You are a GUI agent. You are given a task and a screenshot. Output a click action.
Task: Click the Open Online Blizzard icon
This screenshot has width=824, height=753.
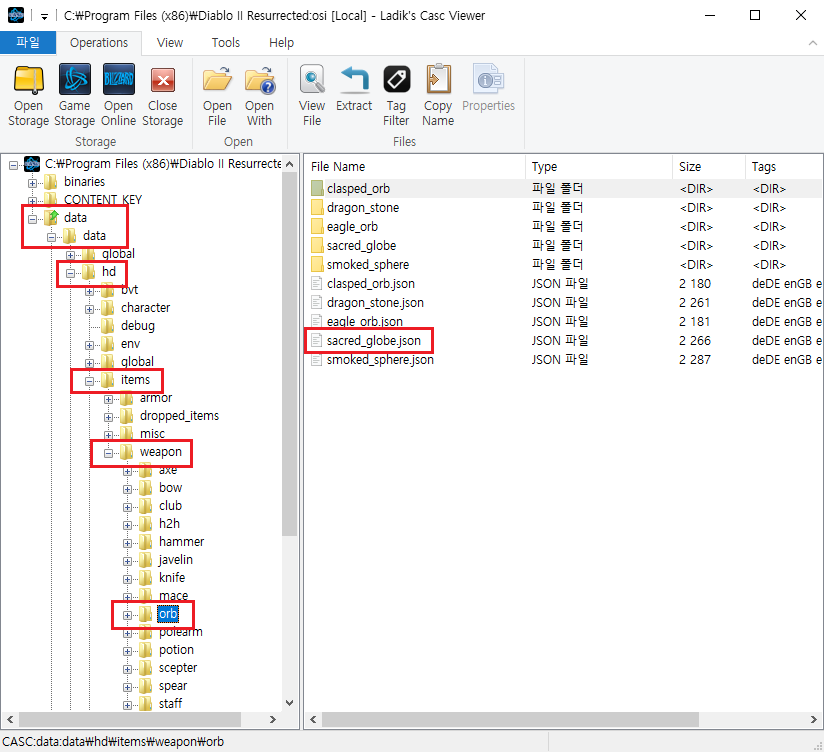pyautogui.click(x=119, y=80)
